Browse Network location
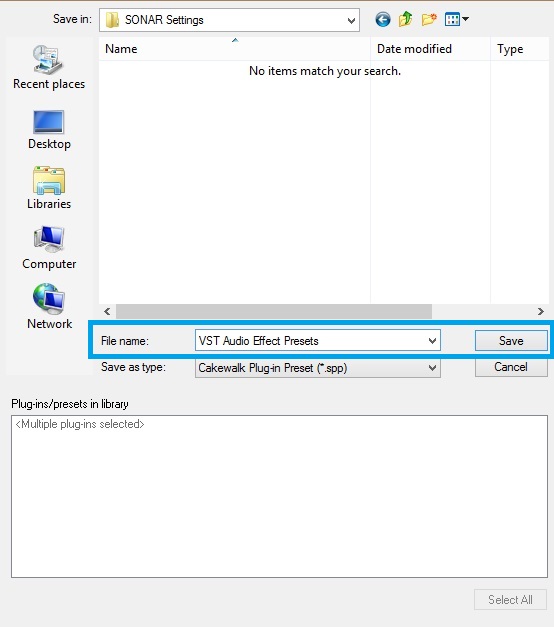This screenshot has height=627, width=554. [x=49, y=306]
